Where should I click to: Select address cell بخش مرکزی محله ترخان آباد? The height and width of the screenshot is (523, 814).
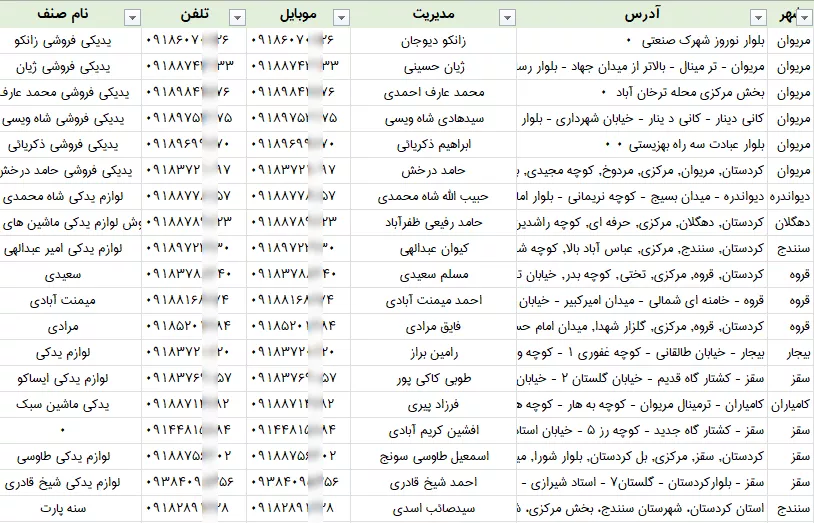(x=642, y=92)
